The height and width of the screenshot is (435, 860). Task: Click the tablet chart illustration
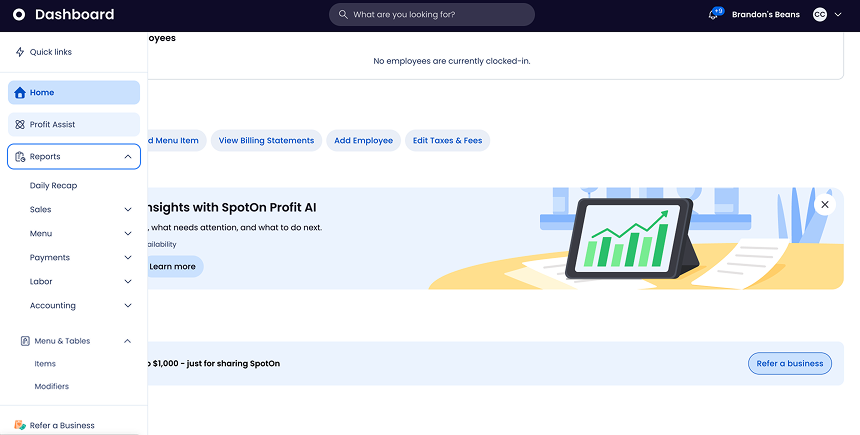[632, 239]
